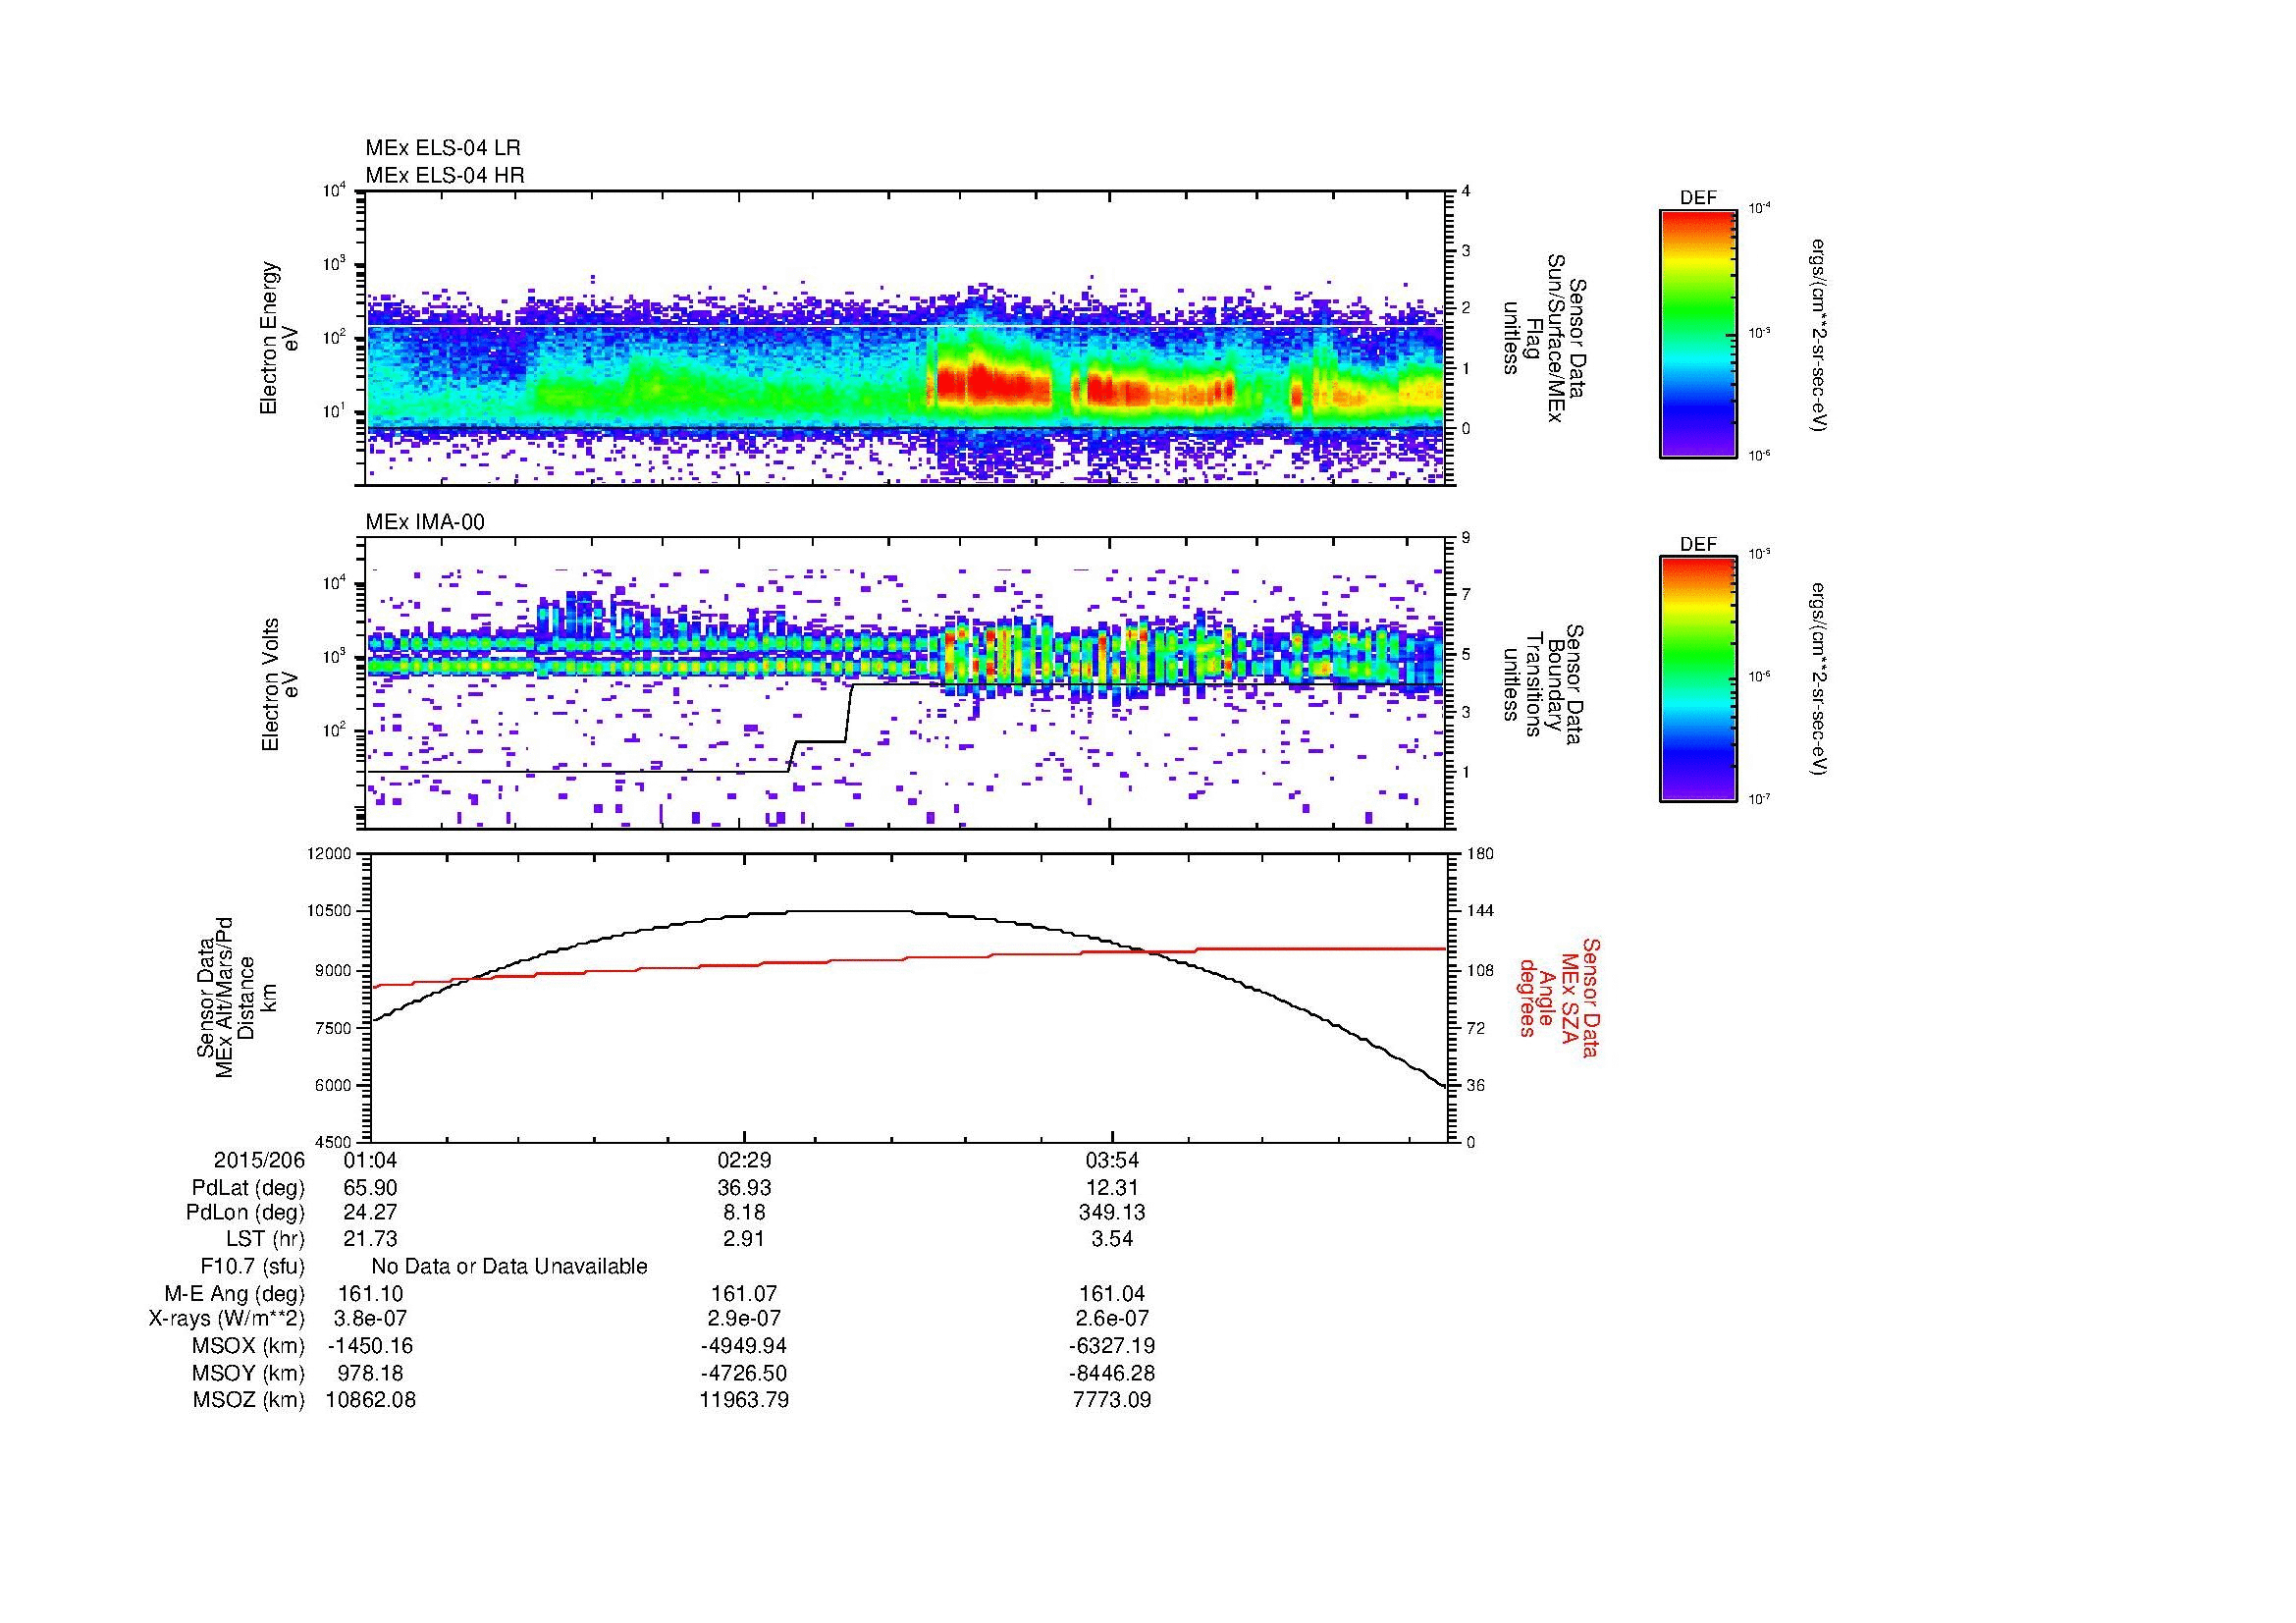
Task: Click the MSOY value '-8446.28'
Action: tap(1112, 1373)
